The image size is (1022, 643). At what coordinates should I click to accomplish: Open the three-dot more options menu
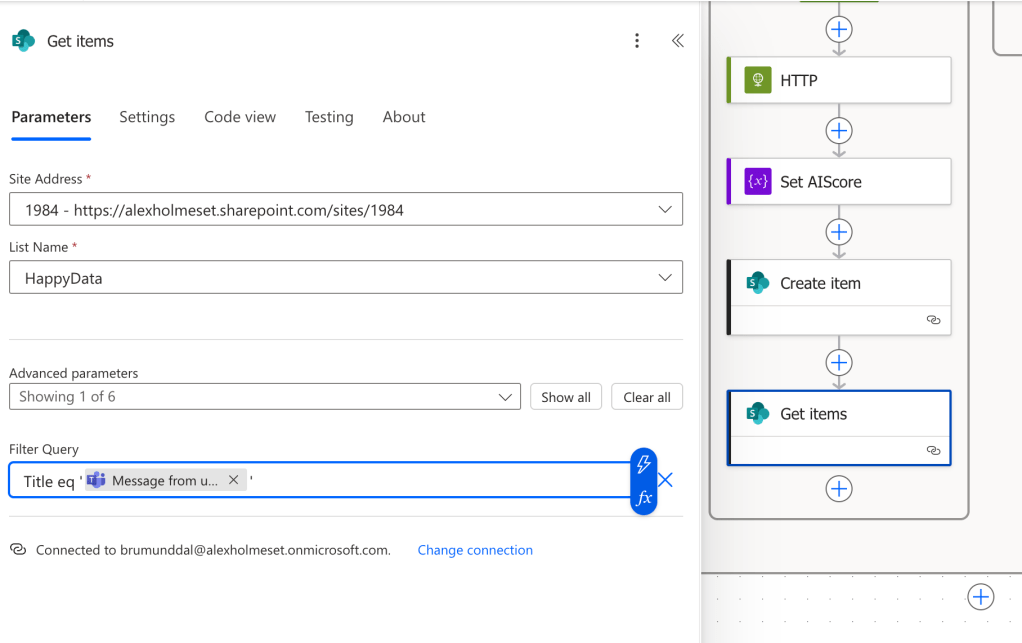[637, 41]
